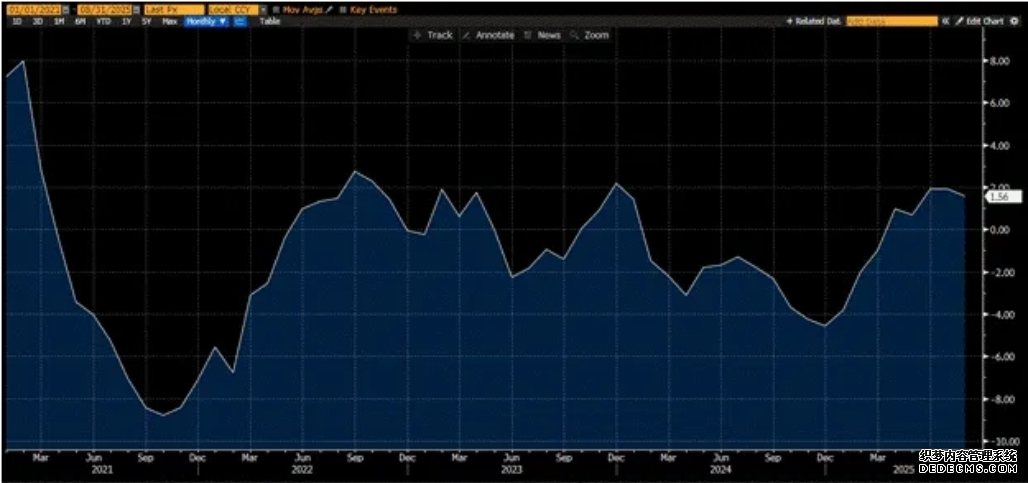
Task: Activate the Annotate drawing tool
Action: point(488,35)
